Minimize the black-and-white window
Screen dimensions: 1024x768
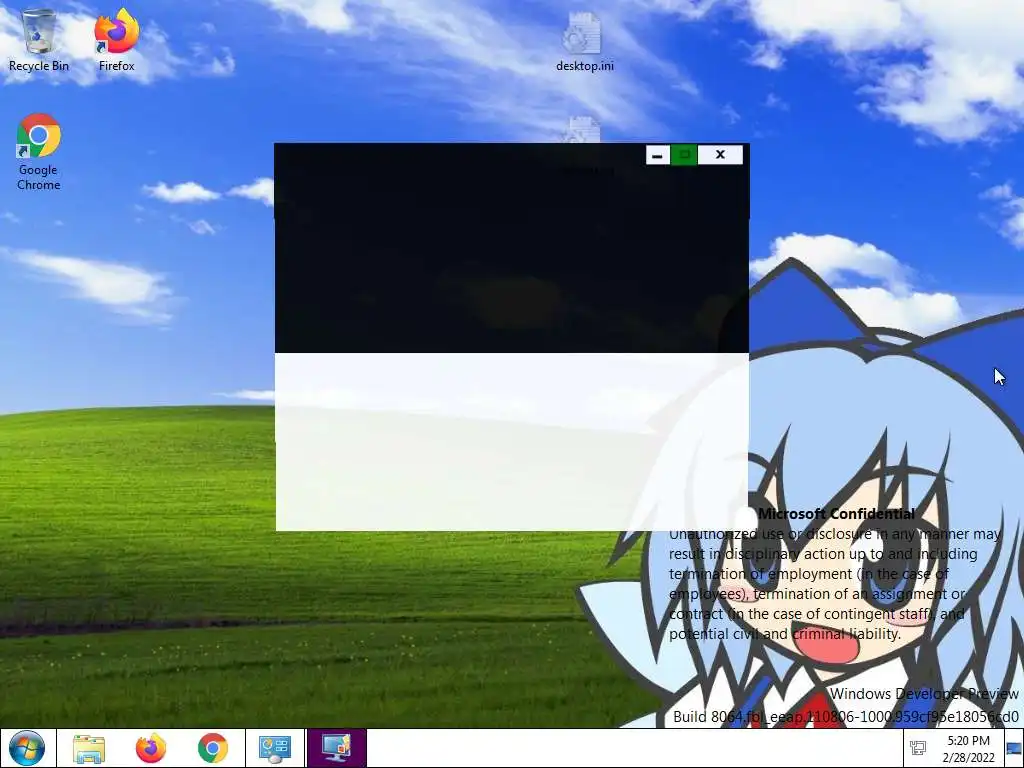[x=658, y=155]
